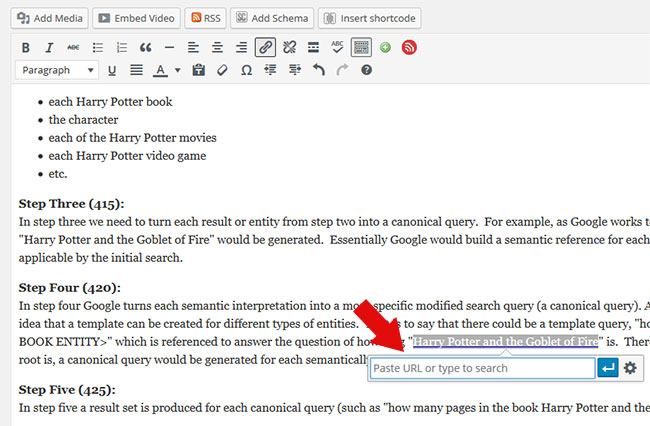
Task: Click the 'etc.' bullet item
Action: click(x=58, y=174)
